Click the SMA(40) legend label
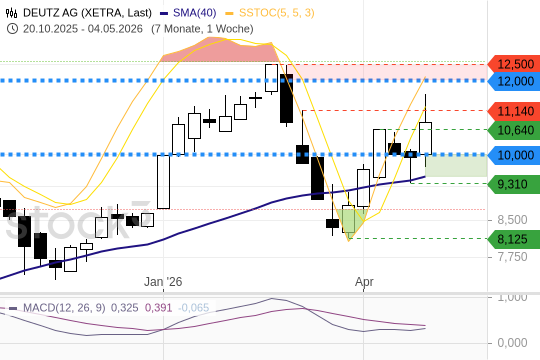 click(195, 13)
